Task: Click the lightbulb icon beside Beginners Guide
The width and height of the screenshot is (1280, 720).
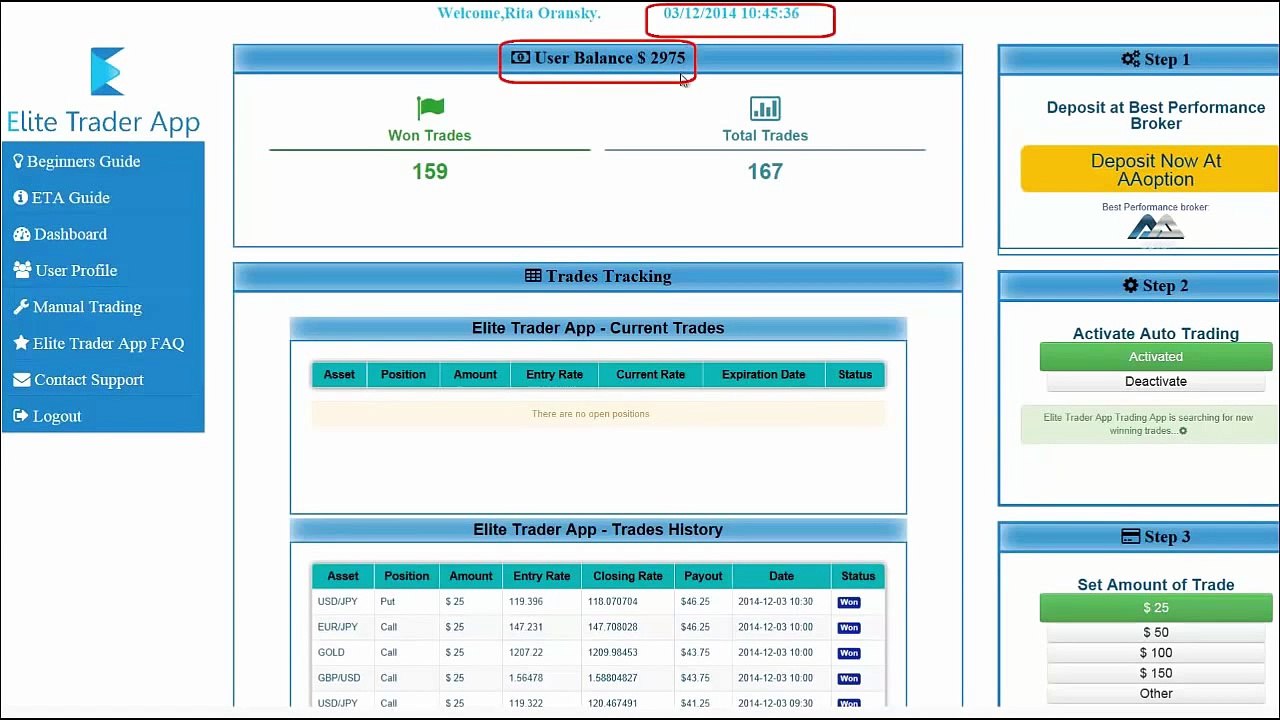Action: tap(18, 161)
